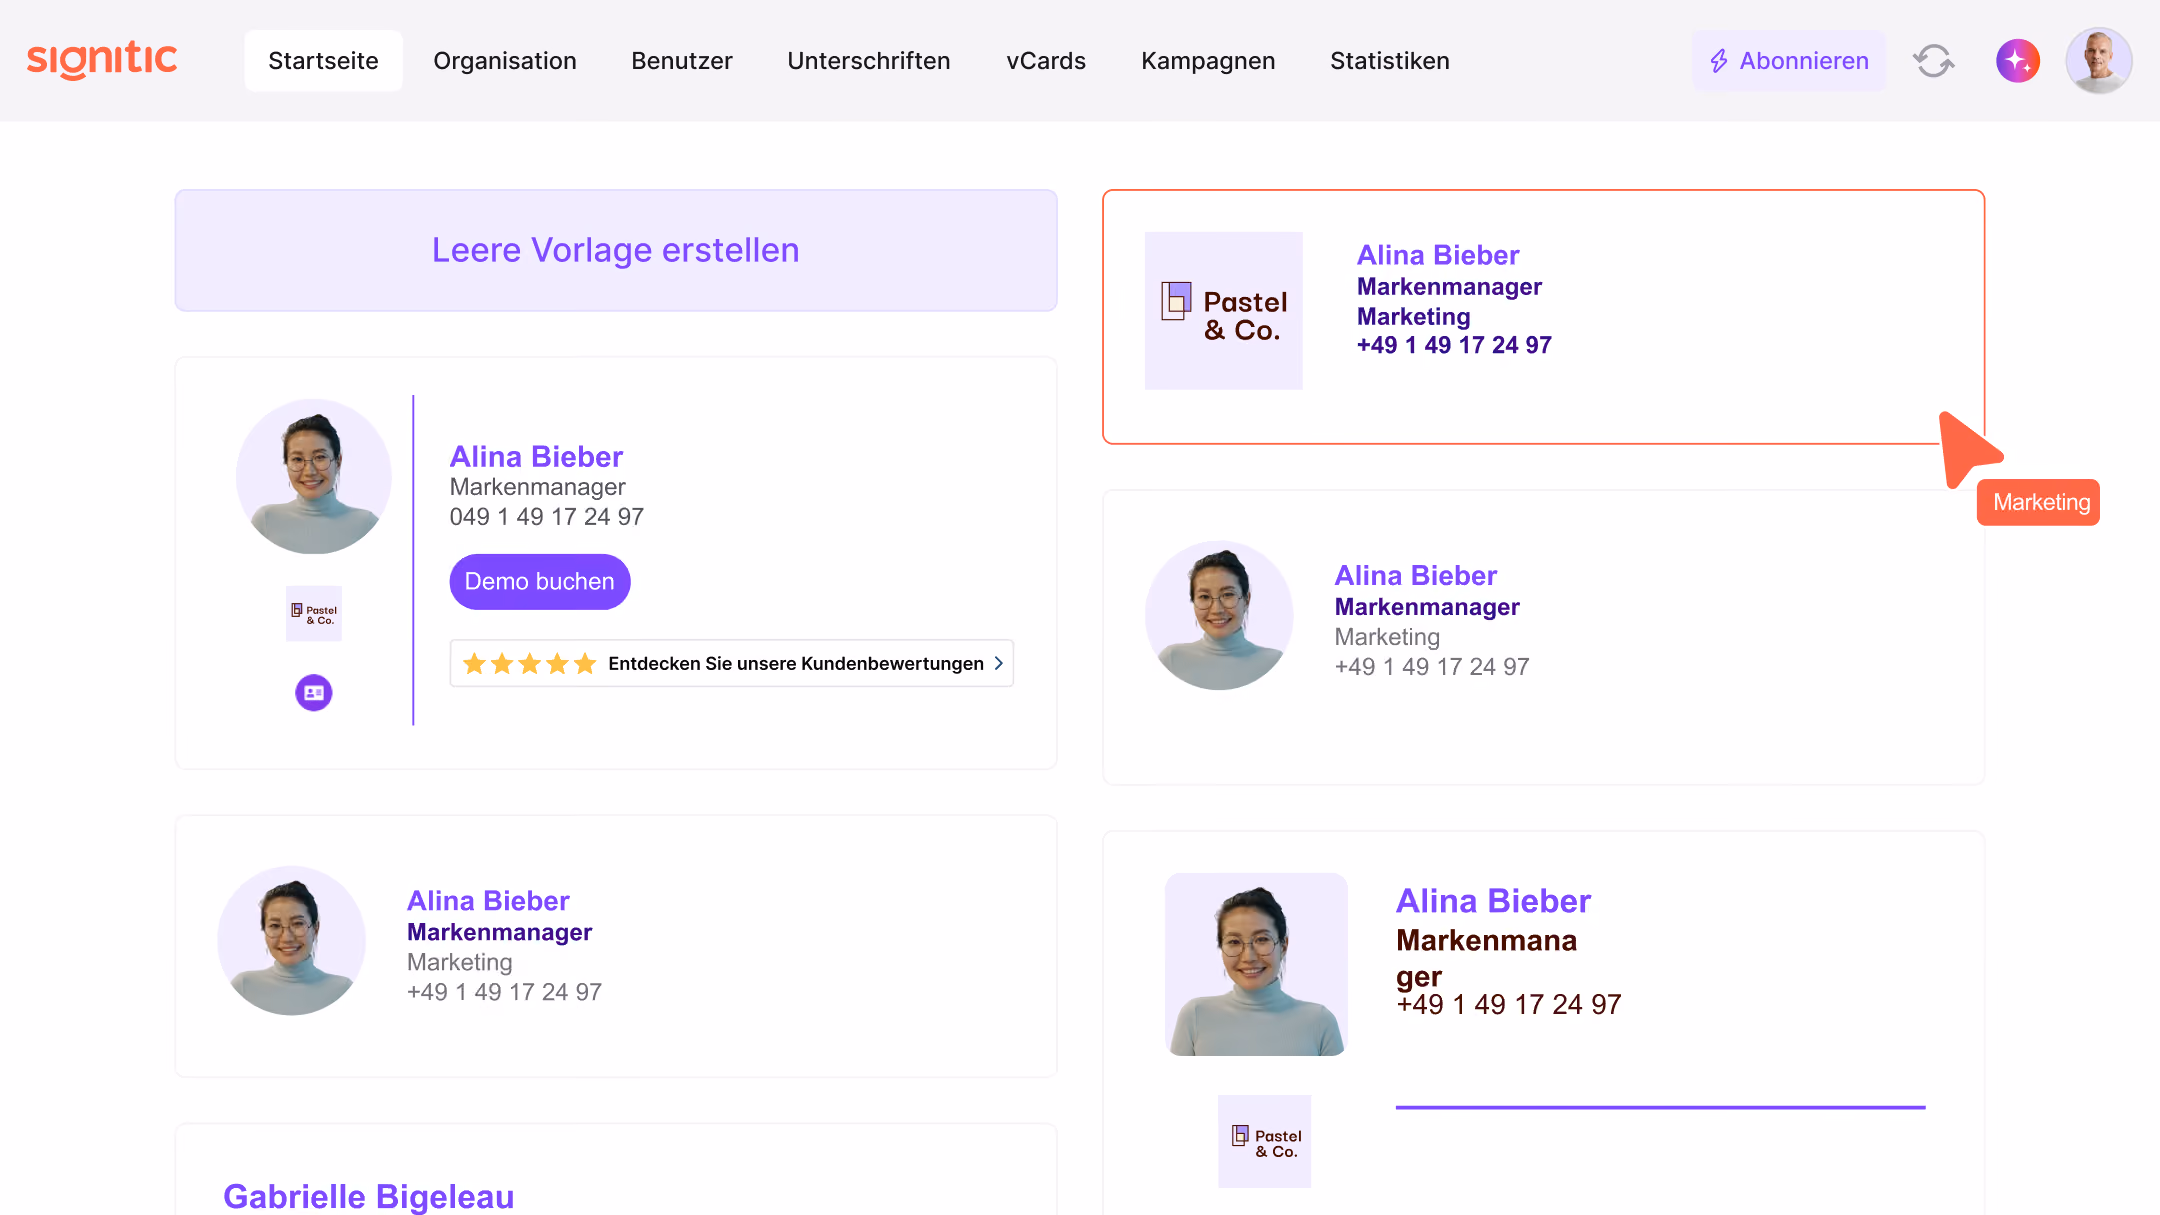
Task: Click the wrapped 'Markenmana ger' job title
Action: pyautogui.click(x=1487, y=958)
